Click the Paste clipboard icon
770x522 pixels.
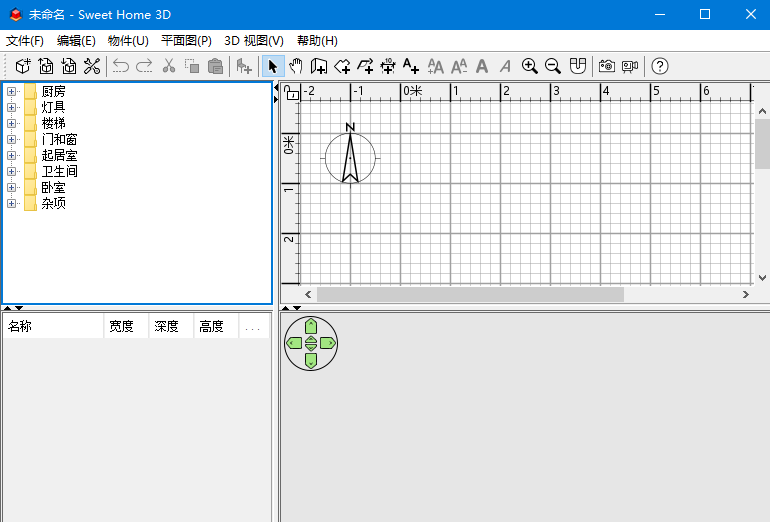215,66
